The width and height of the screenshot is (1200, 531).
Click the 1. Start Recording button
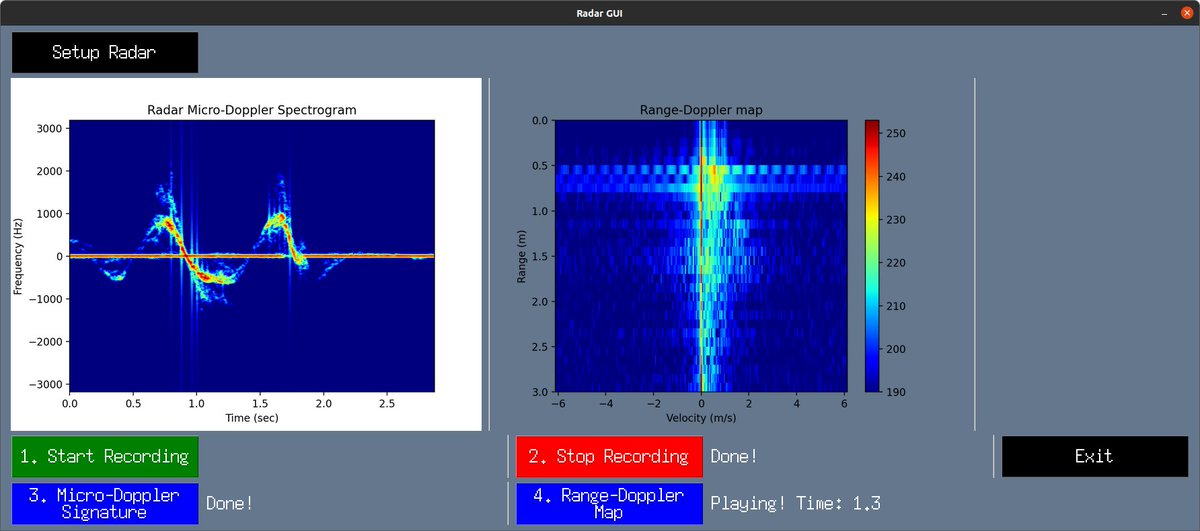(105, 456)
